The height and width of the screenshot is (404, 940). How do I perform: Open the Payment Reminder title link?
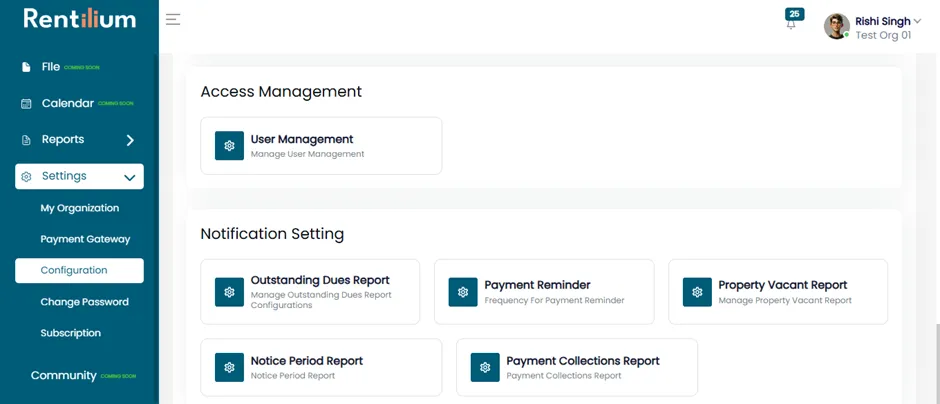[537, 285]
